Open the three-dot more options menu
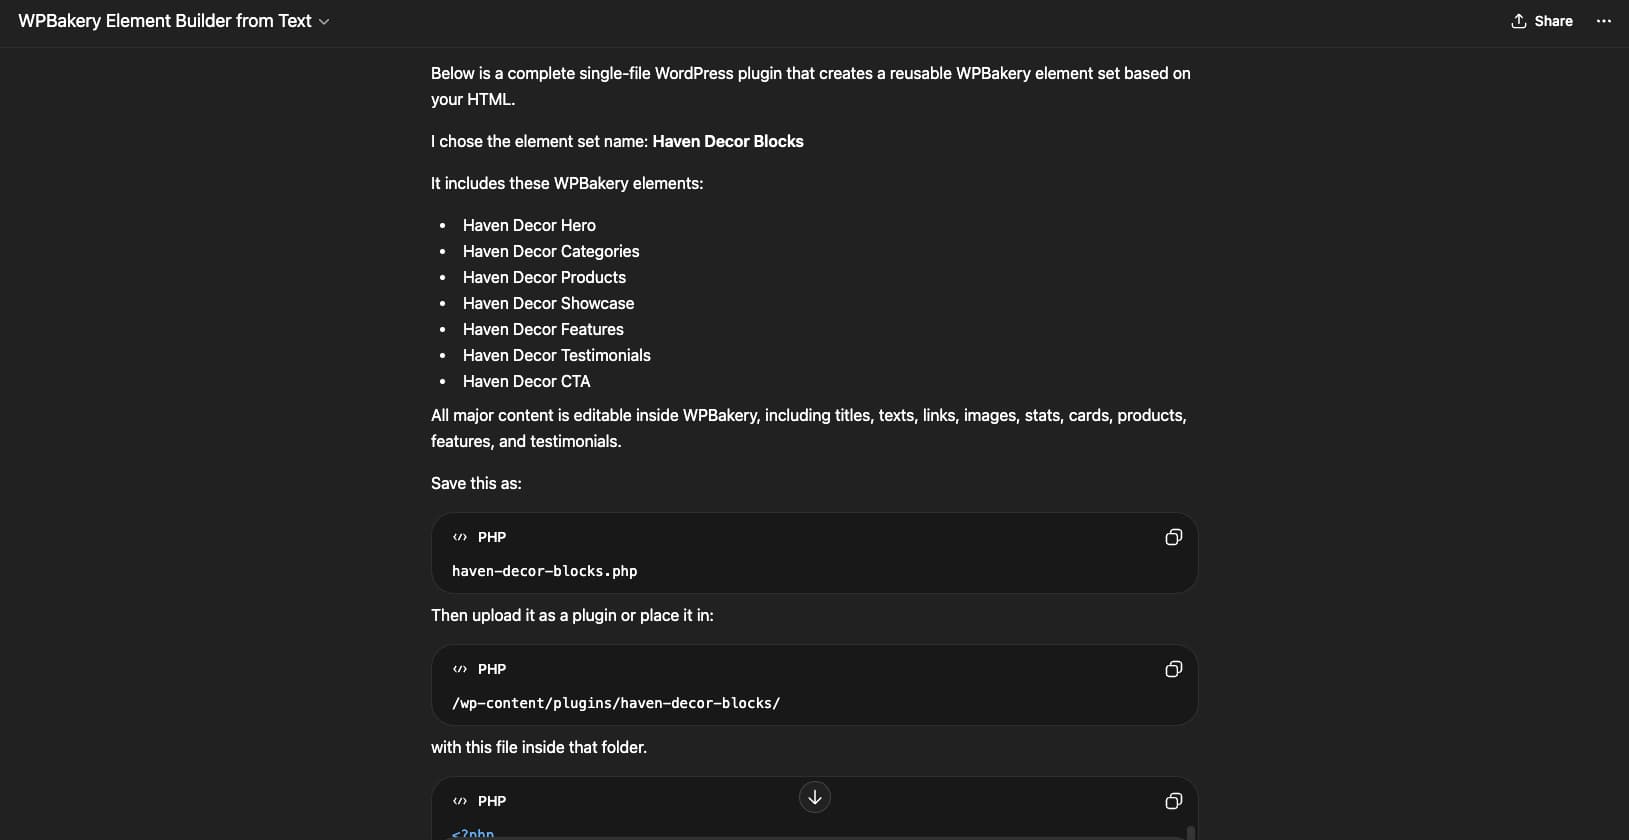The image size is (1629, 840). pyautogui.click(x=1604, y=21)
